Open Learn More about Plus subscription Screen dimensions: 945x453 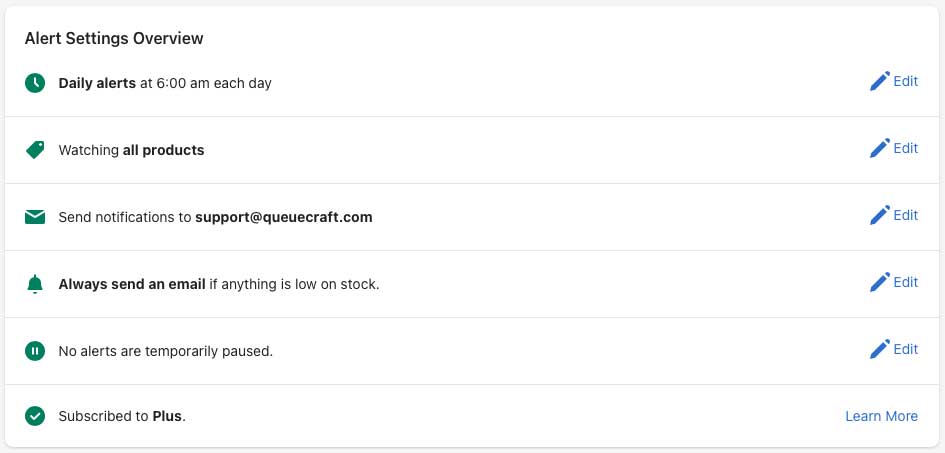[x=882, y=416]
